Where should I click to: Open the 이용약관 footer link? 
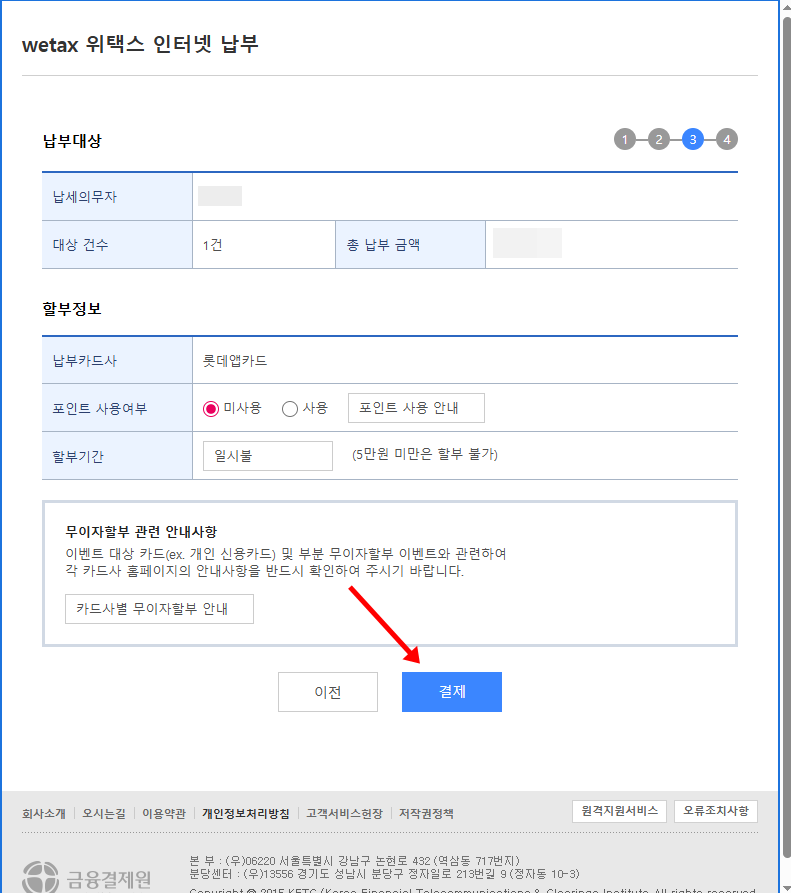(164, 813)
